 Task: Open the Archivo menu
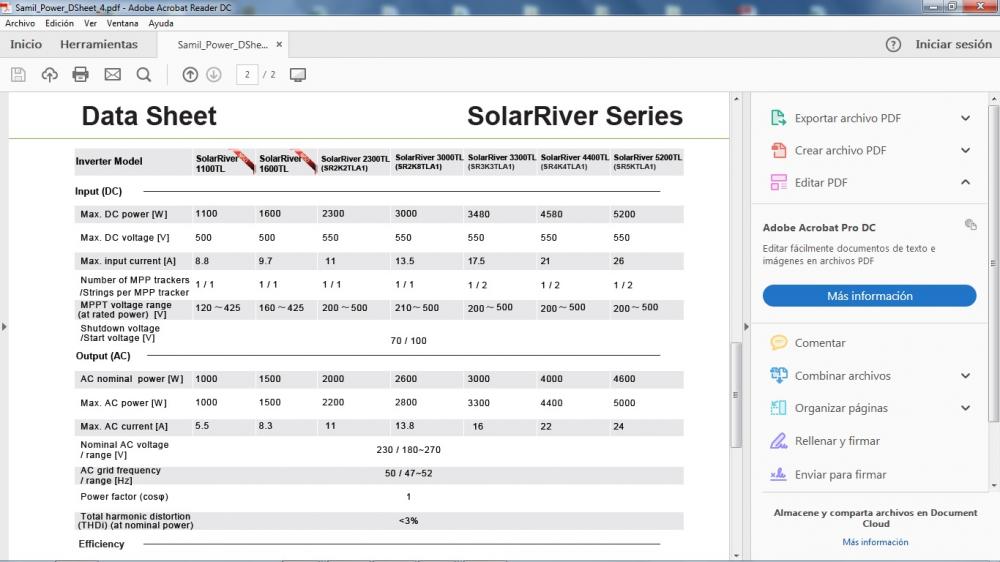point(20,23)
